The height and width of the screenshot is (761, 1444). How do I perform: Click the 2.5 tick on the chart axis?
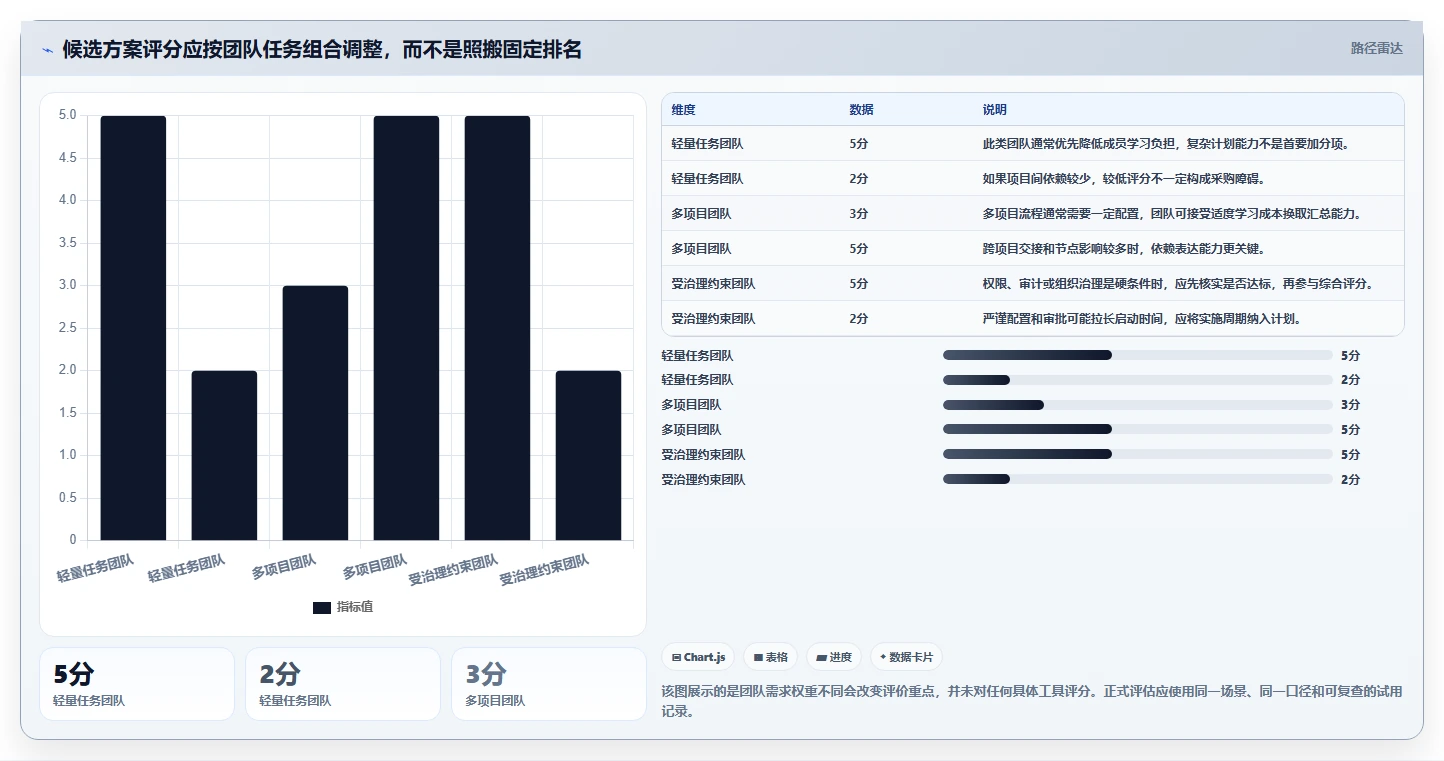click(68, 328)
